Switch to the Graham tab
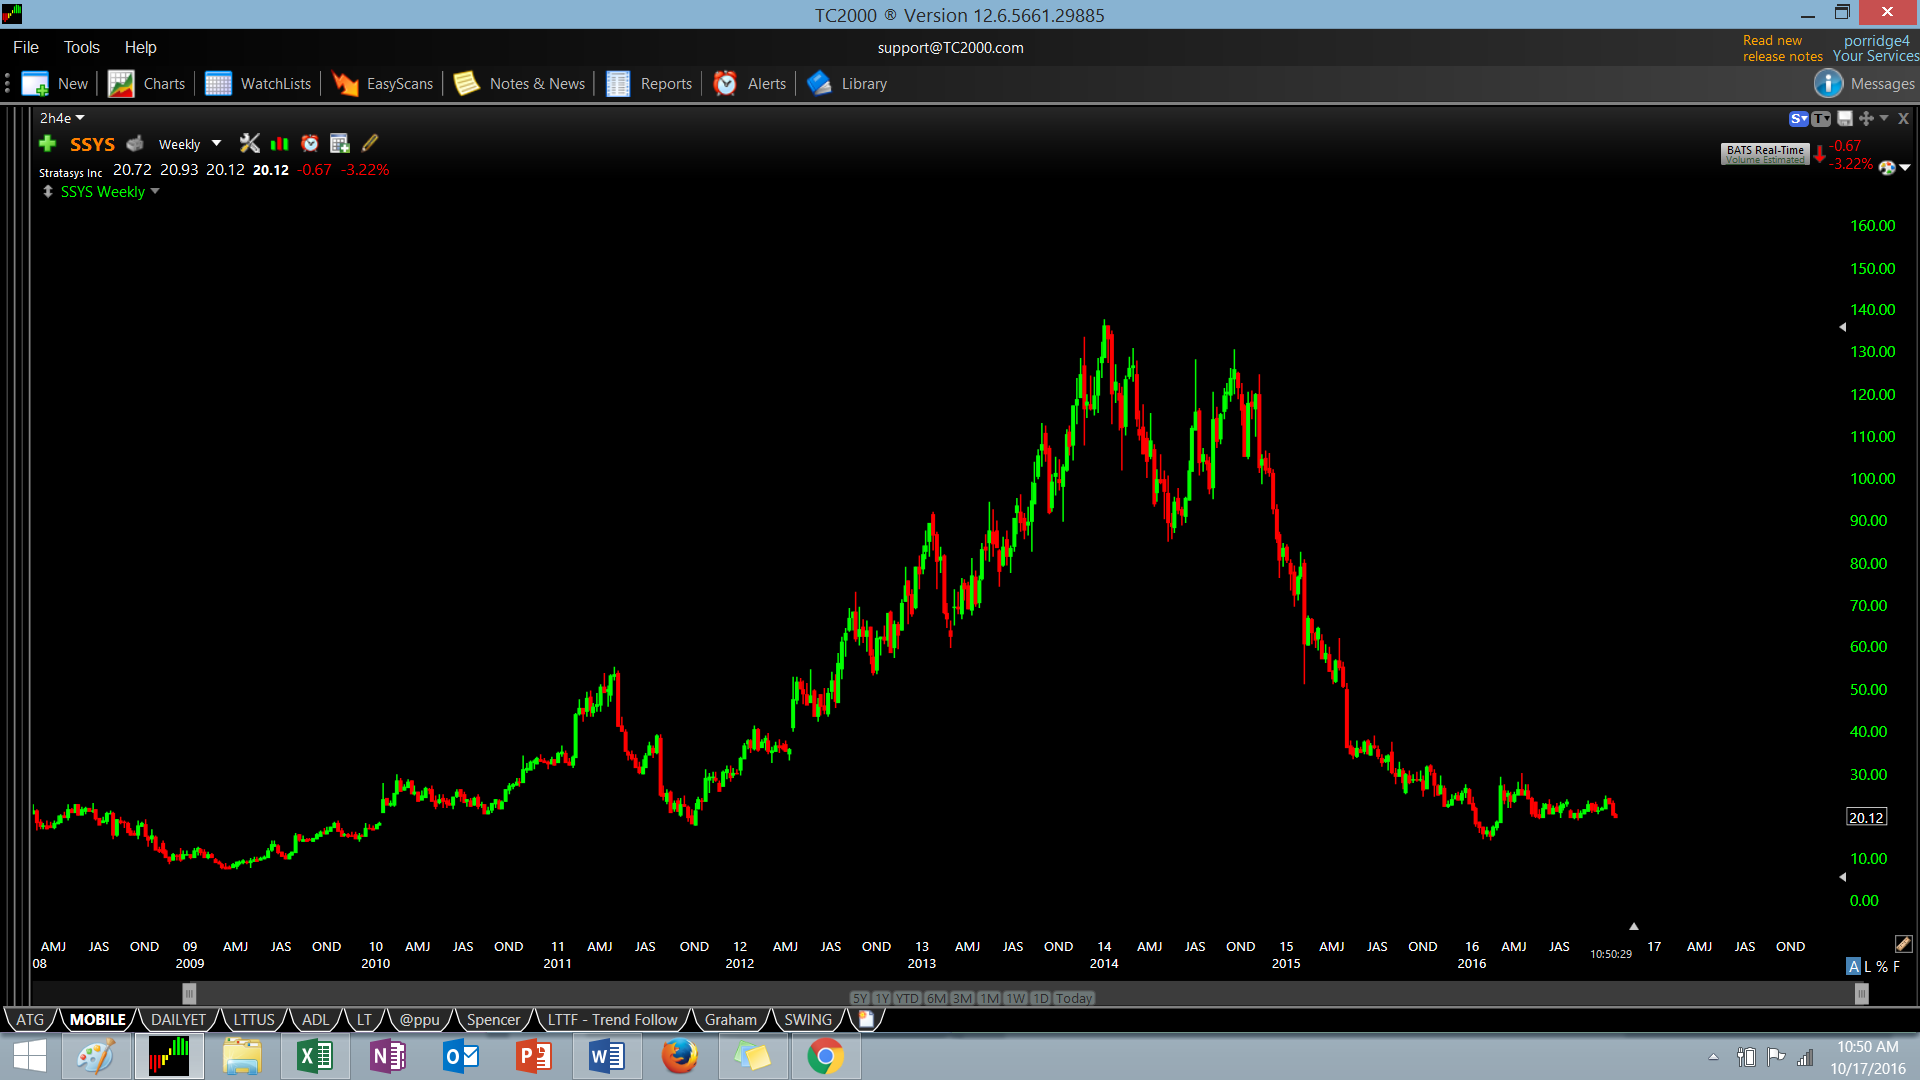 pos(731,1020)
